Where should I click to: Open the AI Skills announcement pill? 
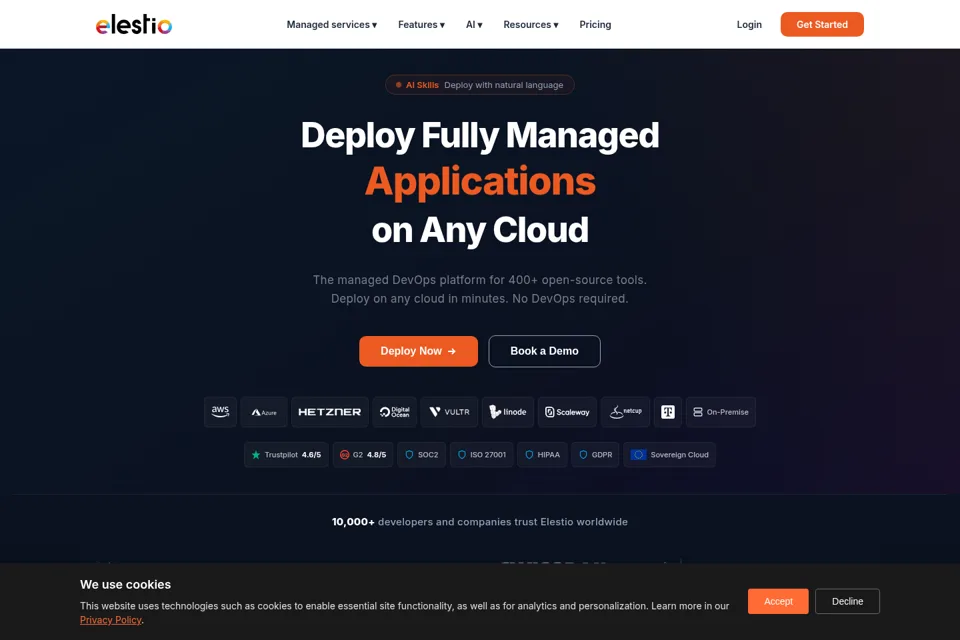(x=479, y=85)
